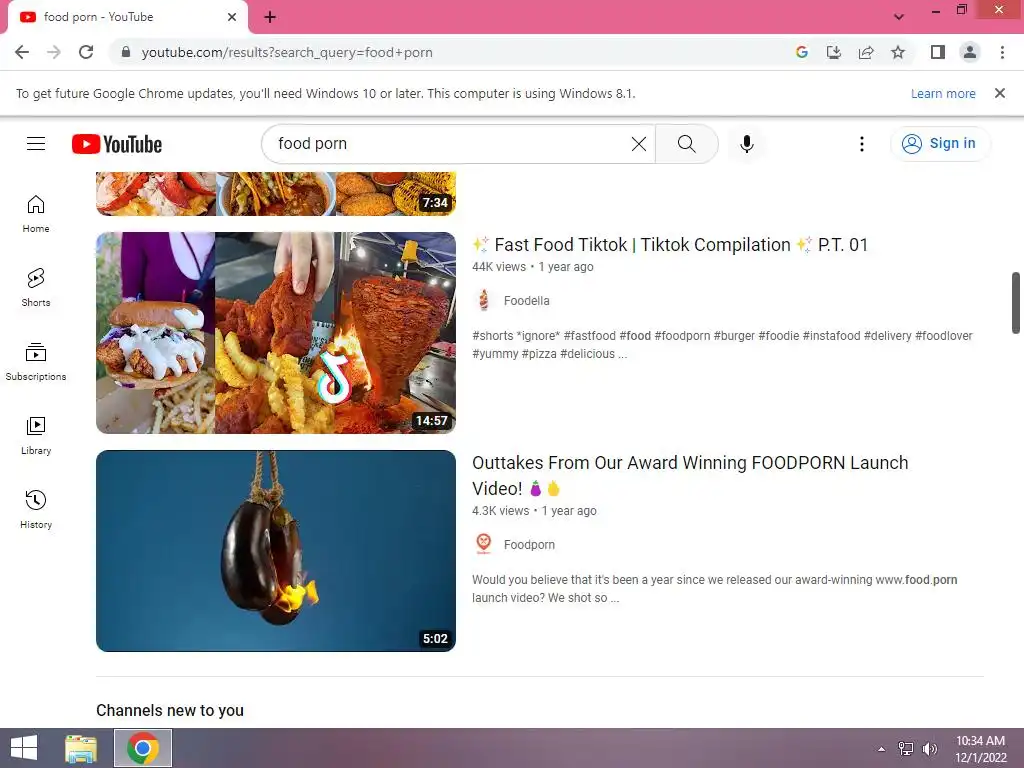Dismiss the Chrome update notification bar

[1000, 93]
